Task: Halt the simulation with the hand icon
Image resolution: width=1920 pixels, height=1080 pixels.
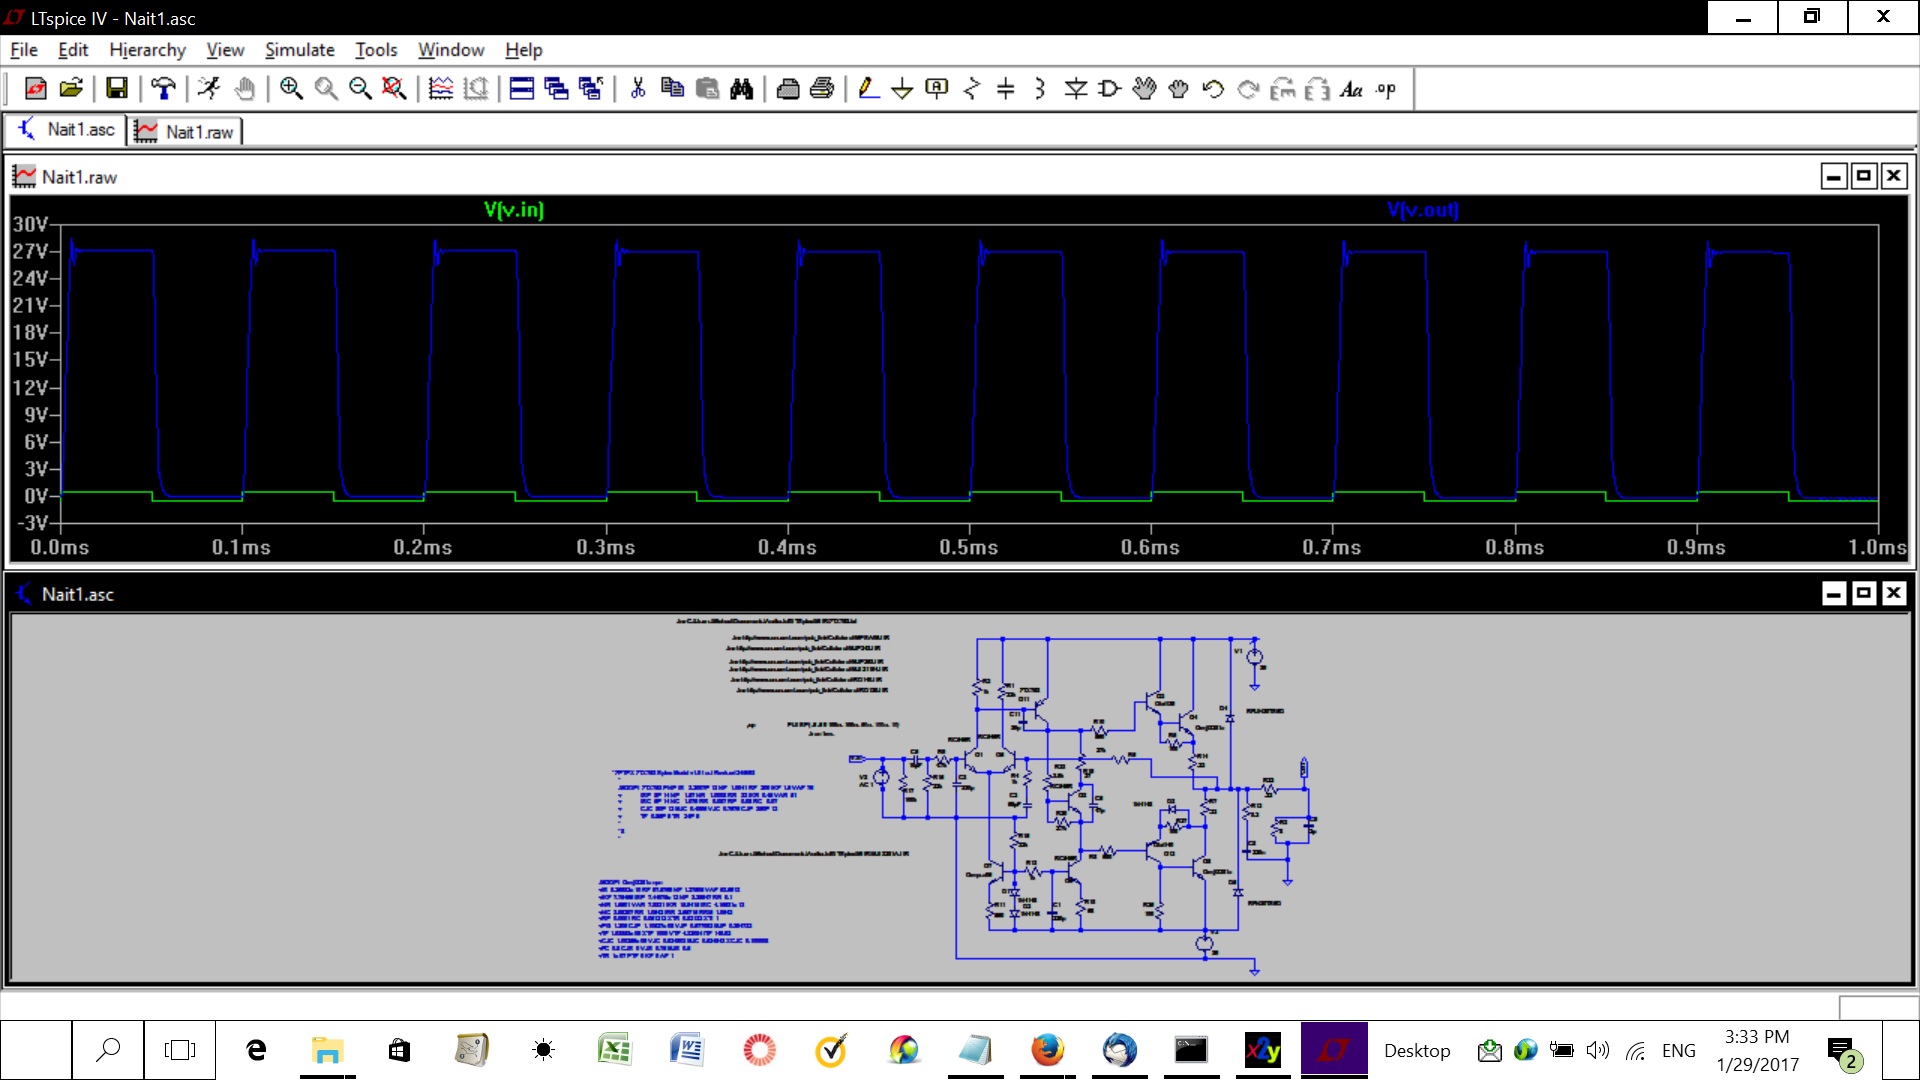Action: point(244,89)
